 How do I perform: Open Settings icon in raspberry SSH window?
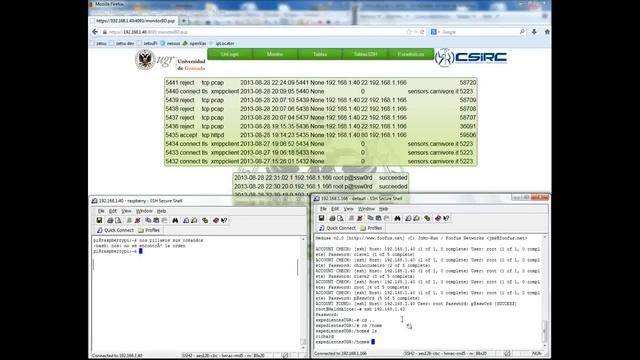(x=205, y=220)
